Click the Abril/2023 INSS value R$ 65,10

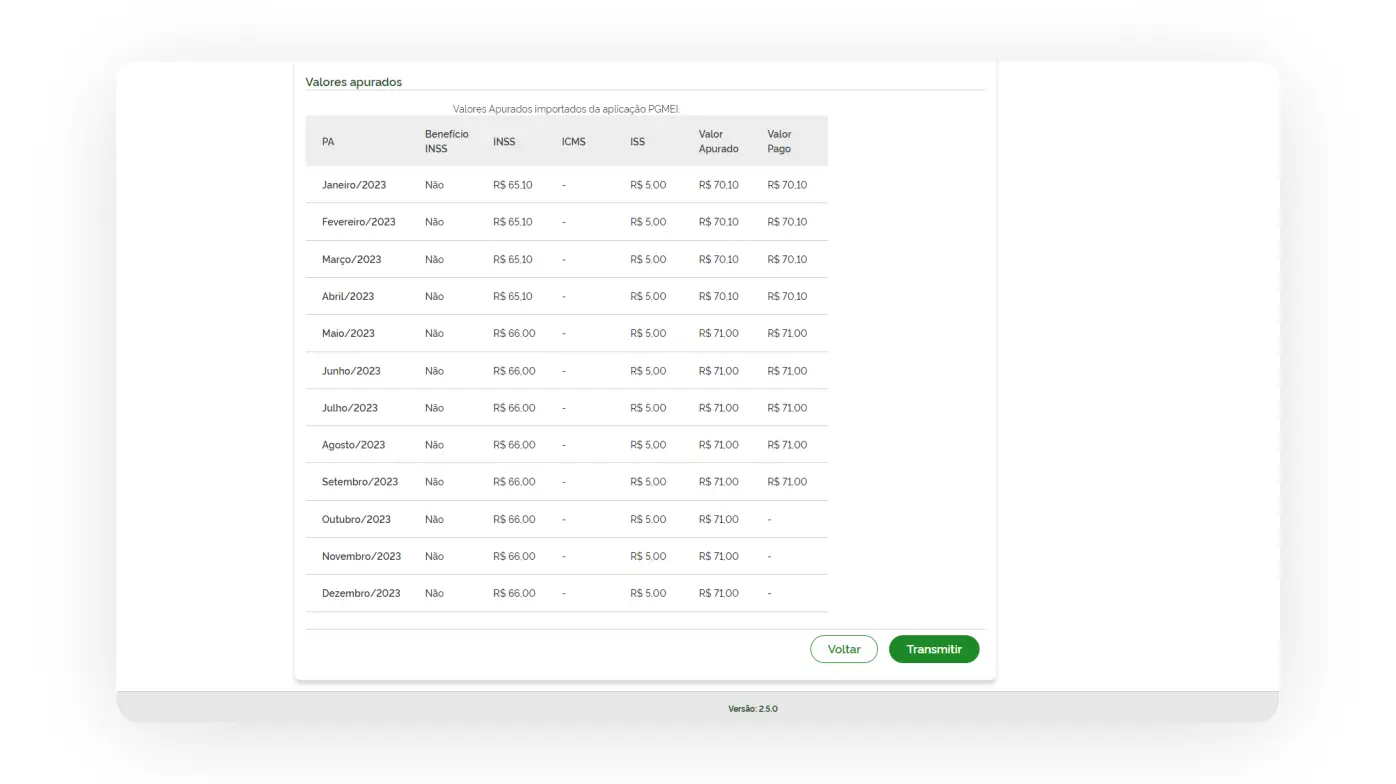[513, 296]
